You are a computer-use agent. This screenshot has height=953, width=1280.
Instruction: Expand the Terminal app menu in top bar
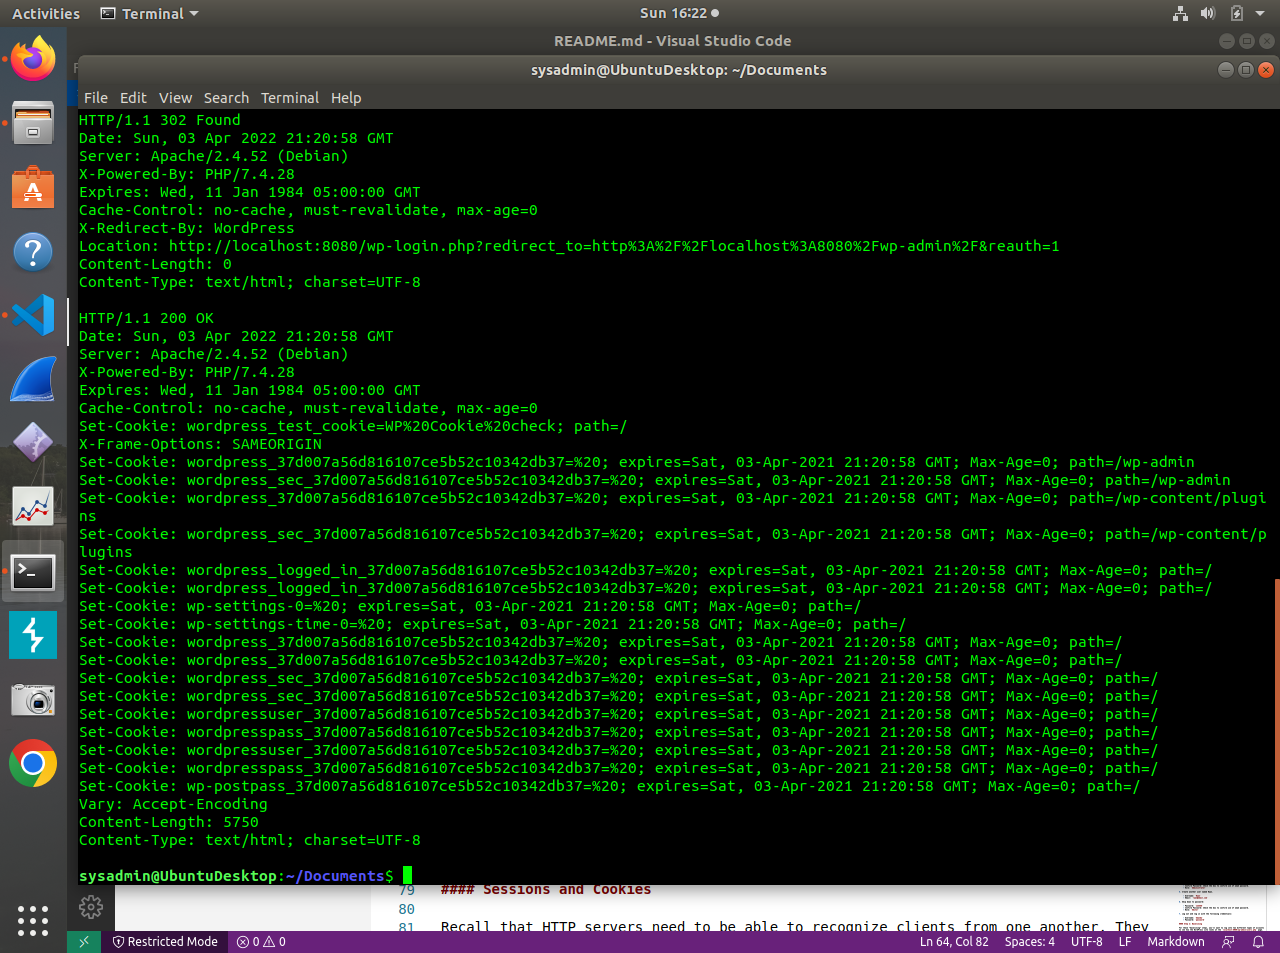150,14
